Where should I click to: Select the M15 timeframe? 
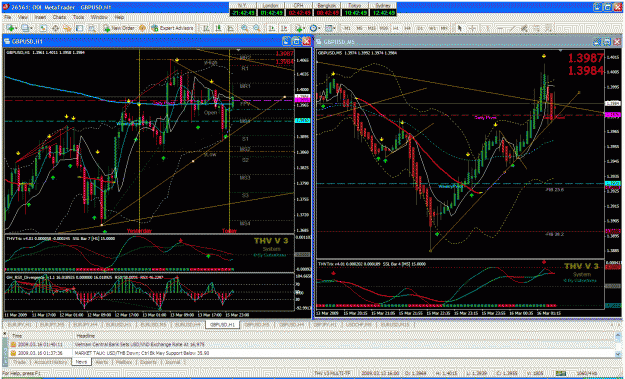372,28
